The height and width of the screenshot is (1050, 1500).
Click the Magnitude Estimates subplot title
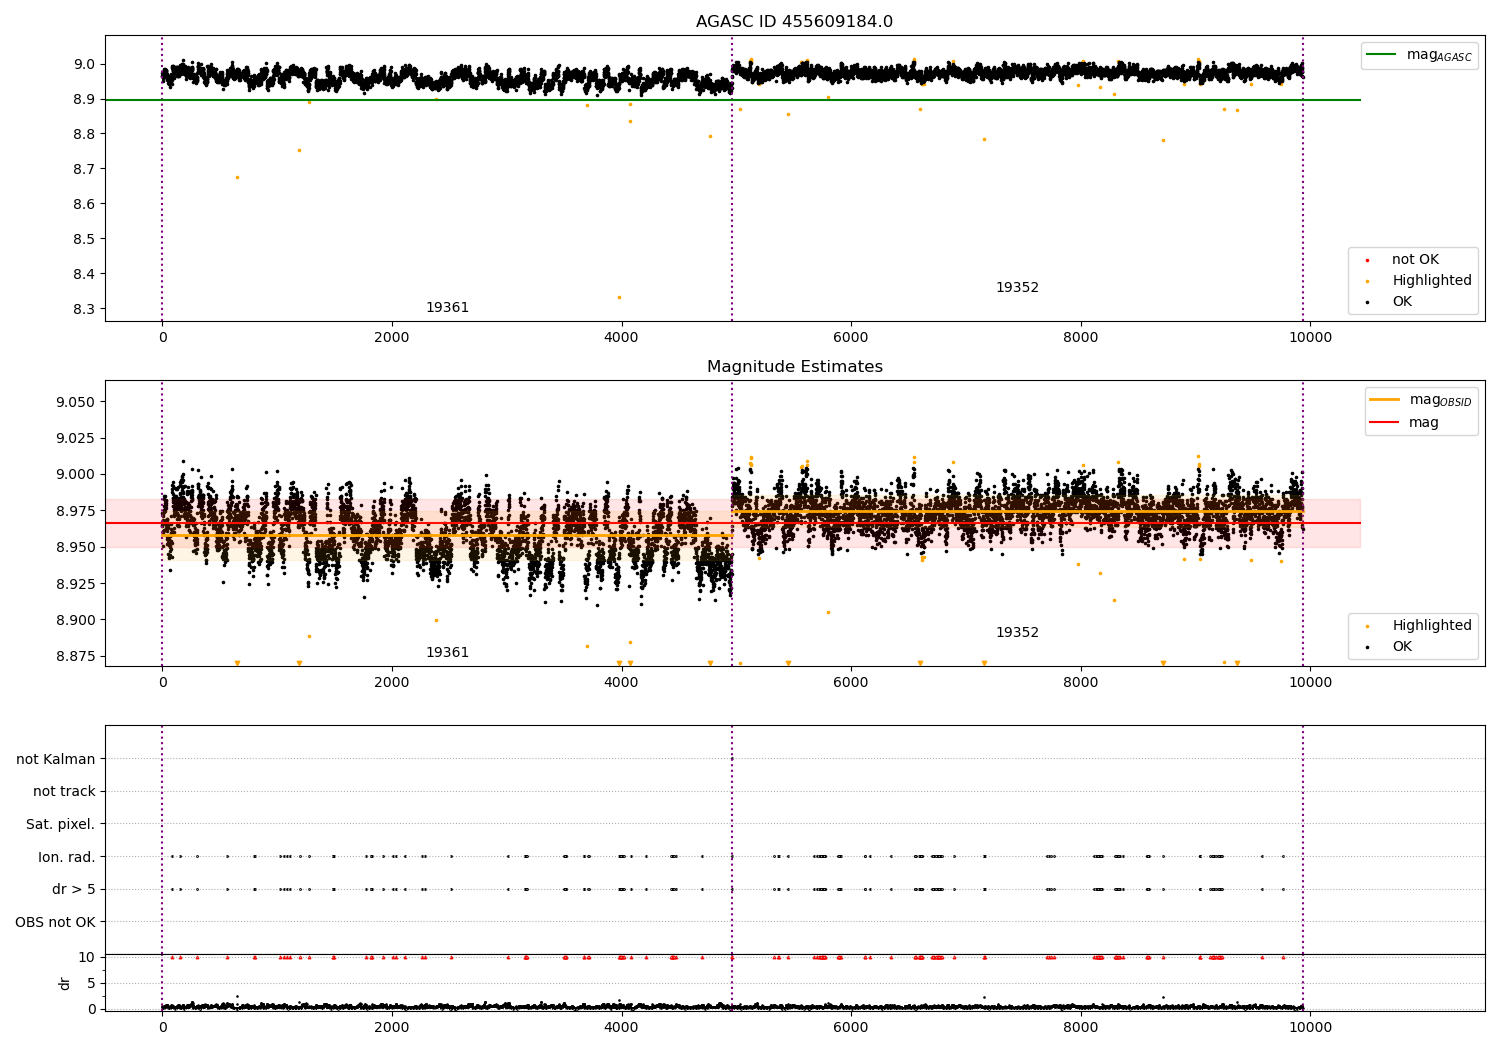point(794,367)
